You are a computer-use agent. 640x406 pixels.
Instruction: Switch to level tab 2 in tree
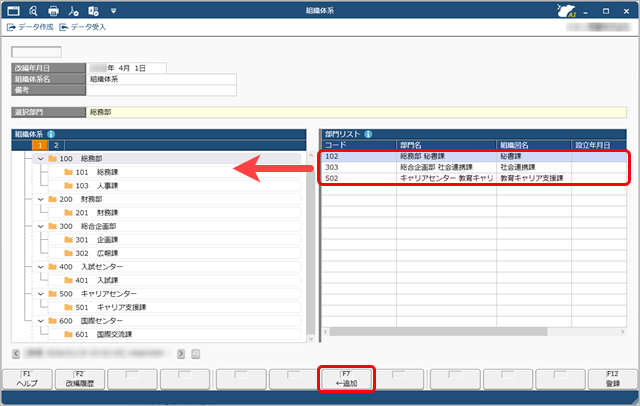pos(56,145)
